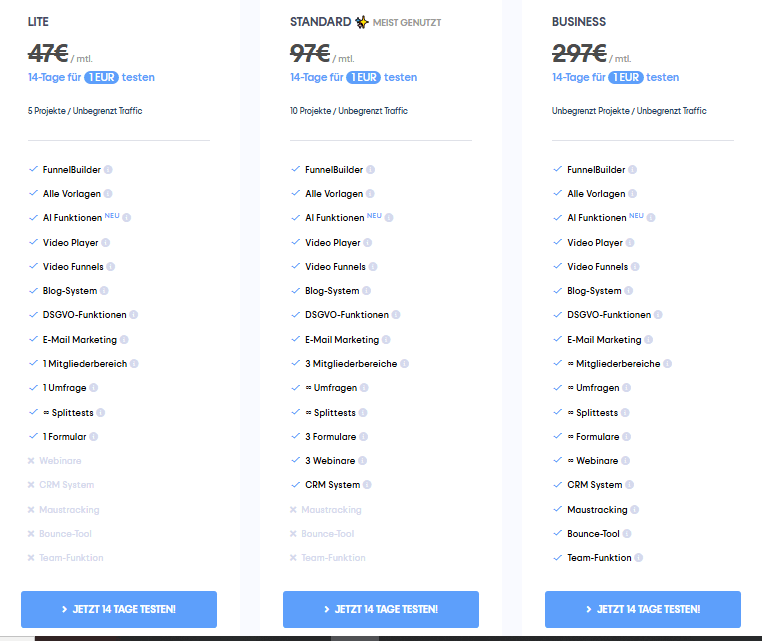Screen dimensions: 762x641
Task: Click the crossed-out 297€ Business price
Action: coord(579,53)
